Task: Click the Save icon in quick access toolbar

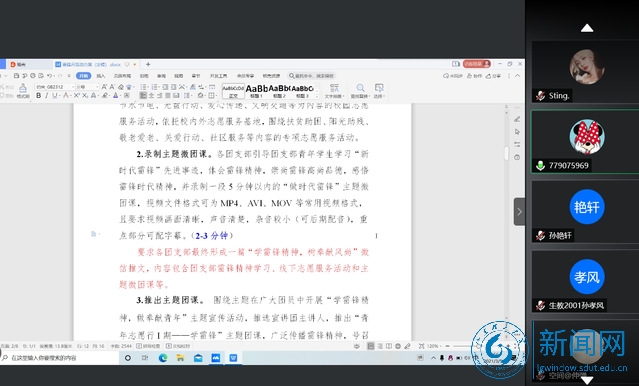Action: (16, 76)
